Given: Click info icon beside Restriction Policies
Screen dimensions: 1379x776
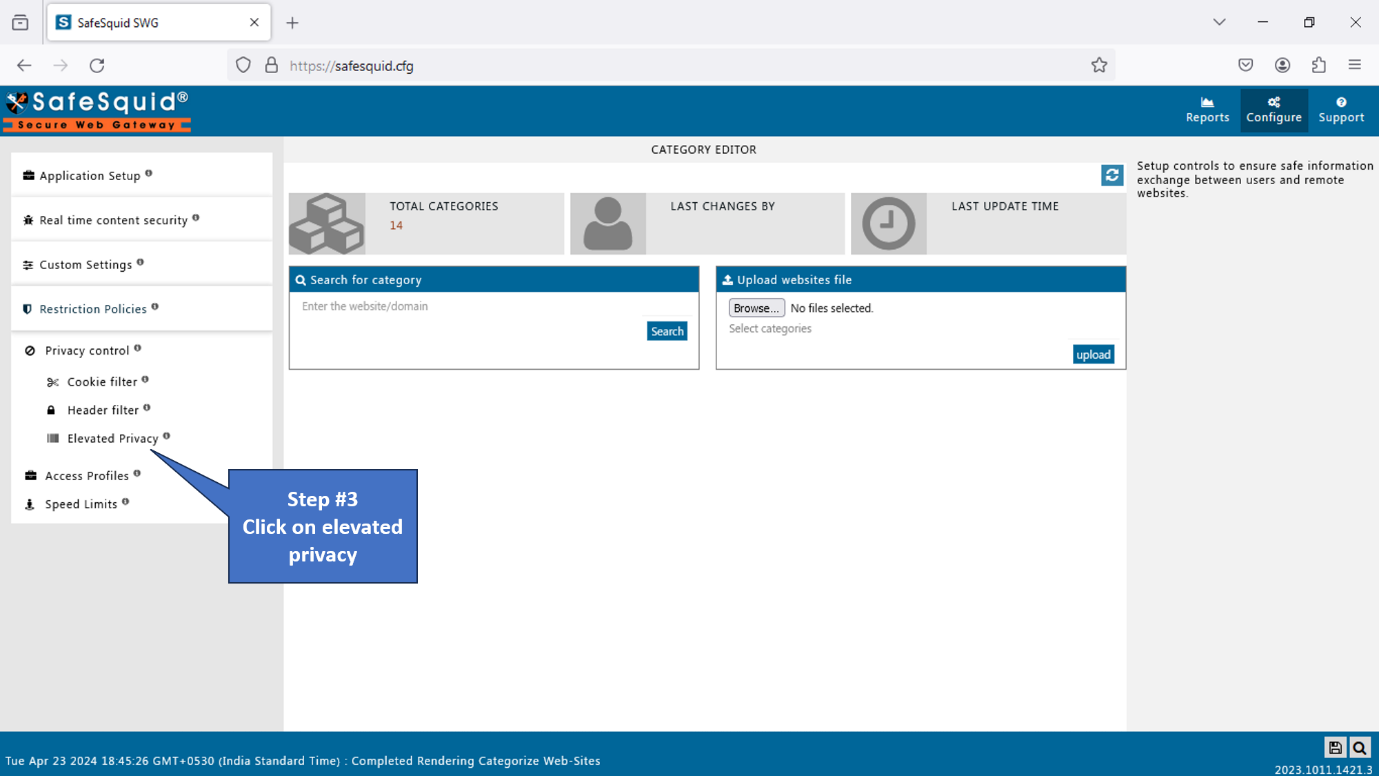Looking at the screenshot, I should coord(155,307).
